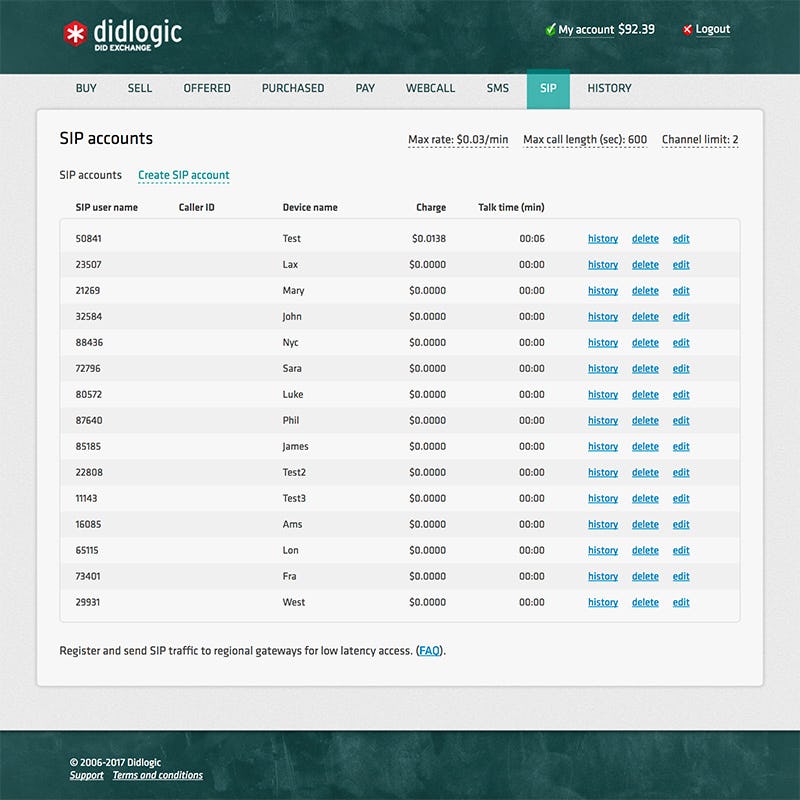Screen dimensions: 800x800
Task: Switch to the PURCHASED tab
Action: (x=293, y=88)
